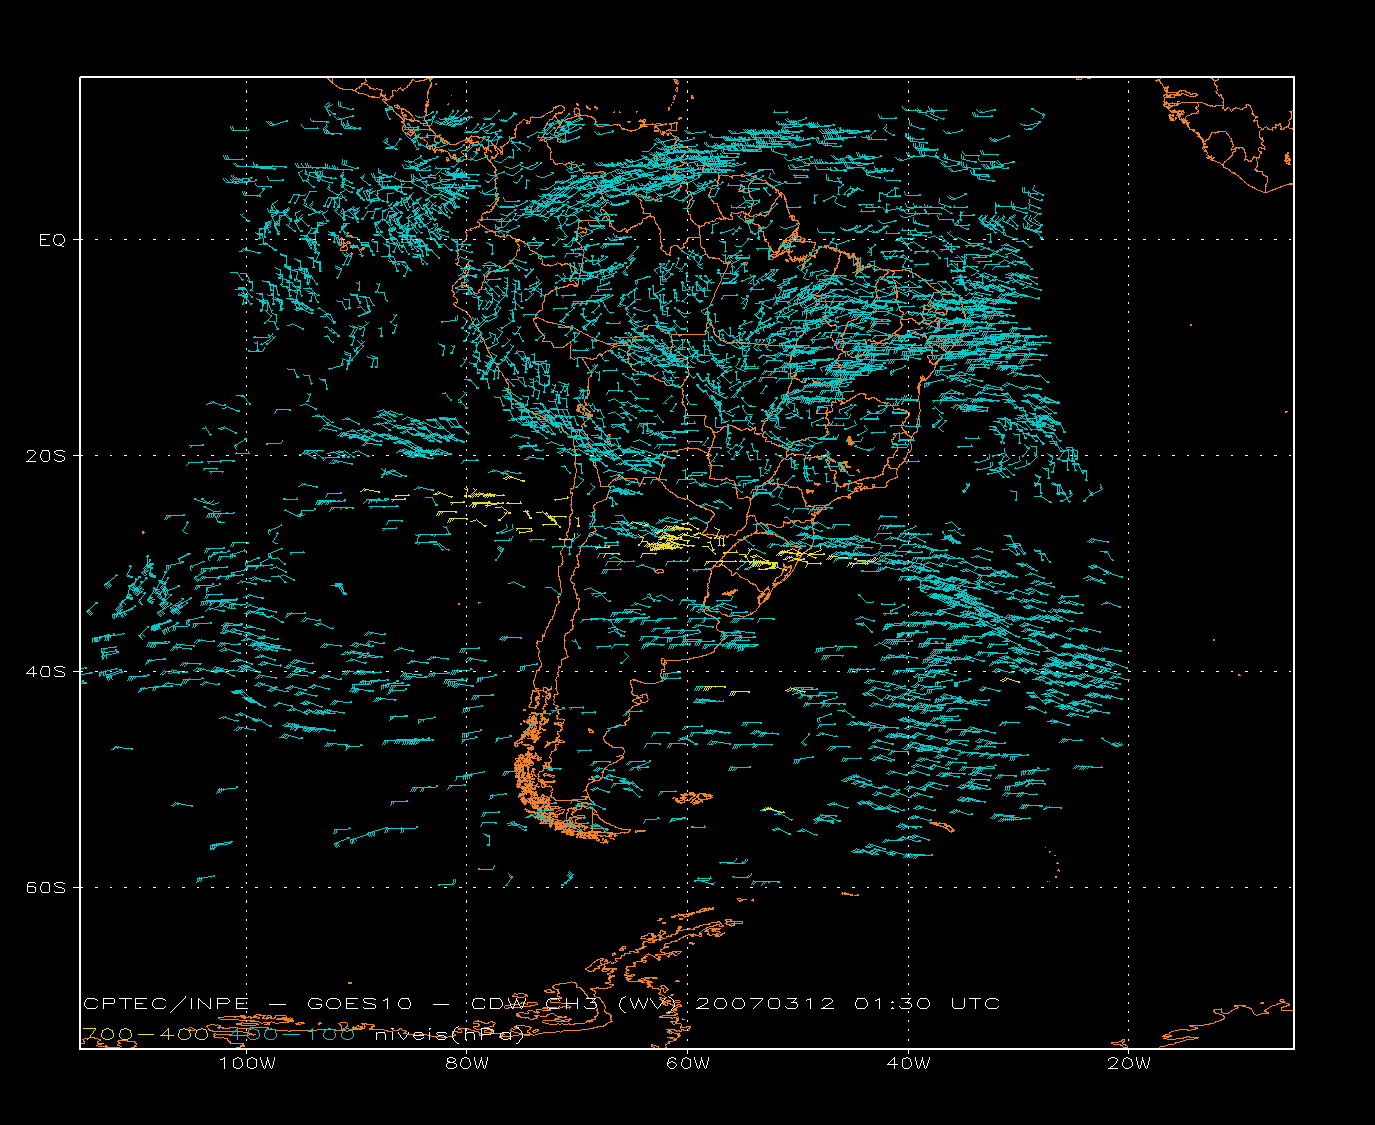Click the 100W longitude axis label
This screenshot has height=1125, width=1375.
coord(247,1063)
